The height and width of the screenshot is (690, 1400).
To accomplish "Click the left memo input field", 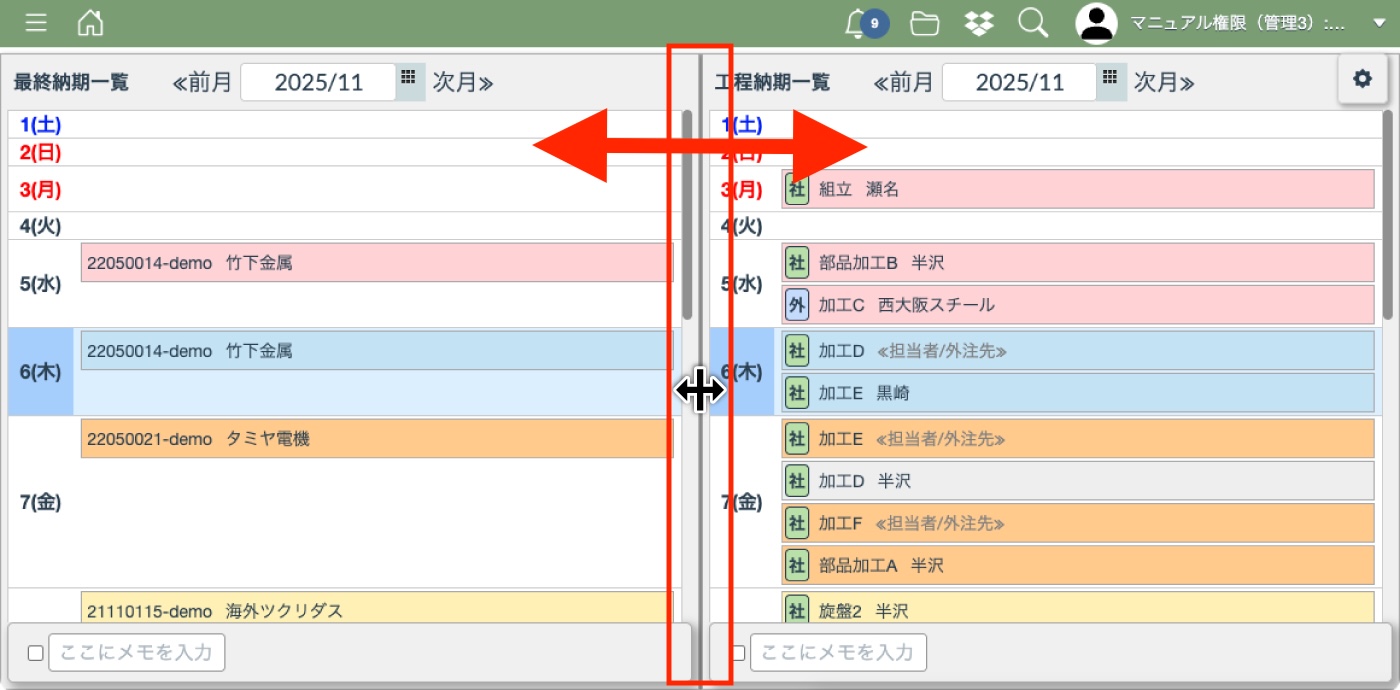I will click(137, 653).
